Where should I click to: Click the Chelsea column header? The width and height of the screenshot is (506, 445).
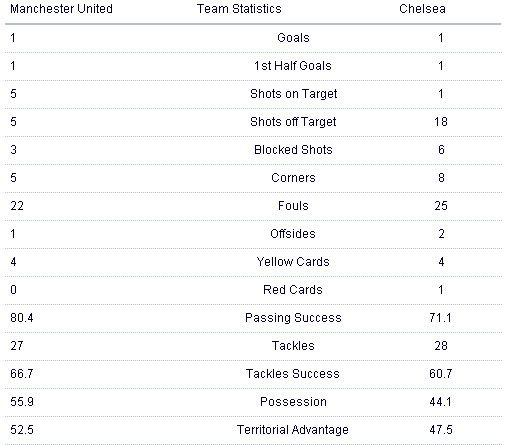tap(422, 9)
